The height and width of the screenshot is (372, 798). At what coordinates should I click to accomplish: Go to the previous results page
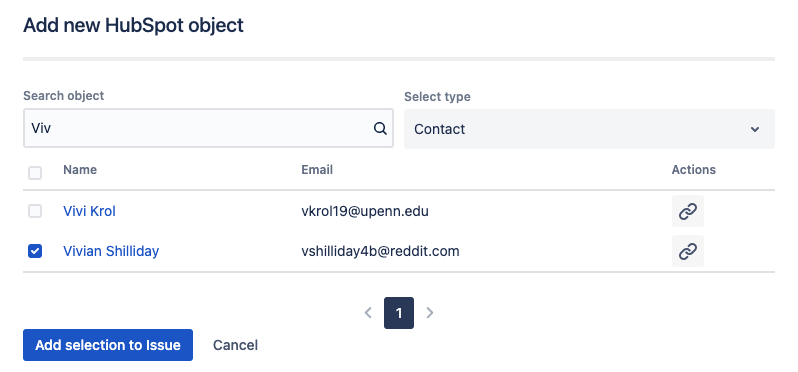click(x=368, y=312)
